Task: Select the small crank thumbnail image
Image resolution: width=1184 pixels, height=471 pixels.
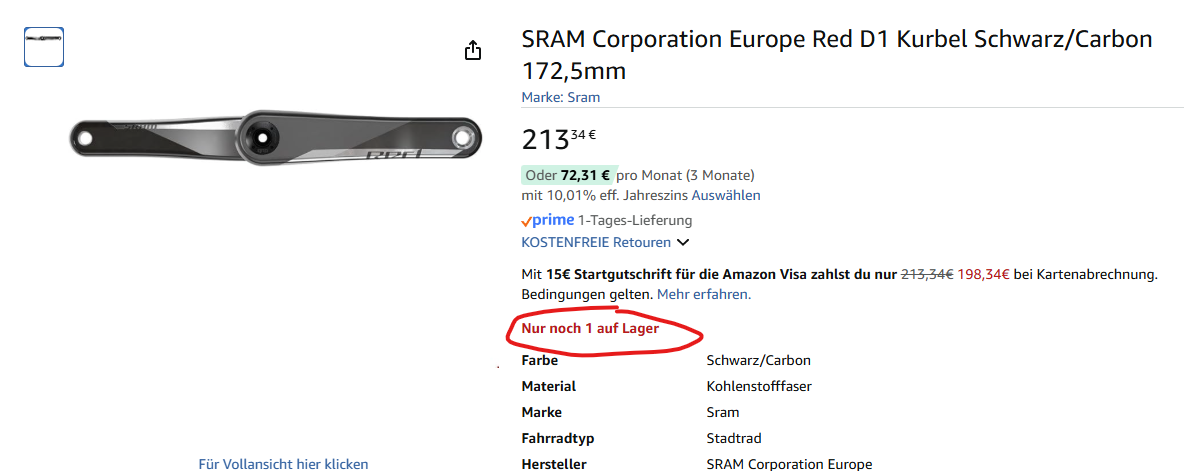Action: tap(44, 47)
